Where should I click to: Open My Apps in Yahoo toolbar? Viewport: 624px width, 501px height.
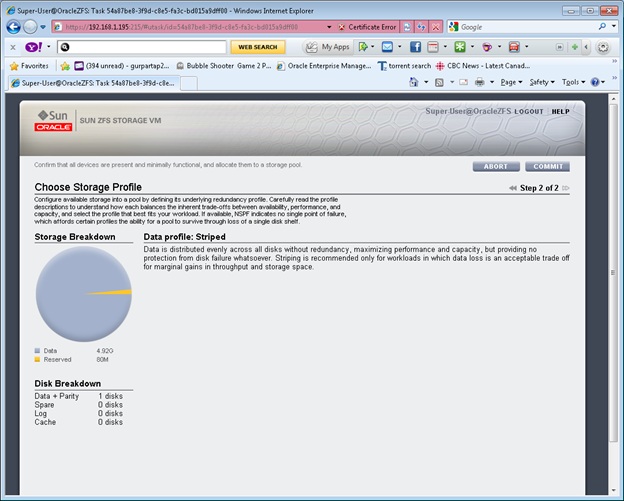click(x=328, y=47)
